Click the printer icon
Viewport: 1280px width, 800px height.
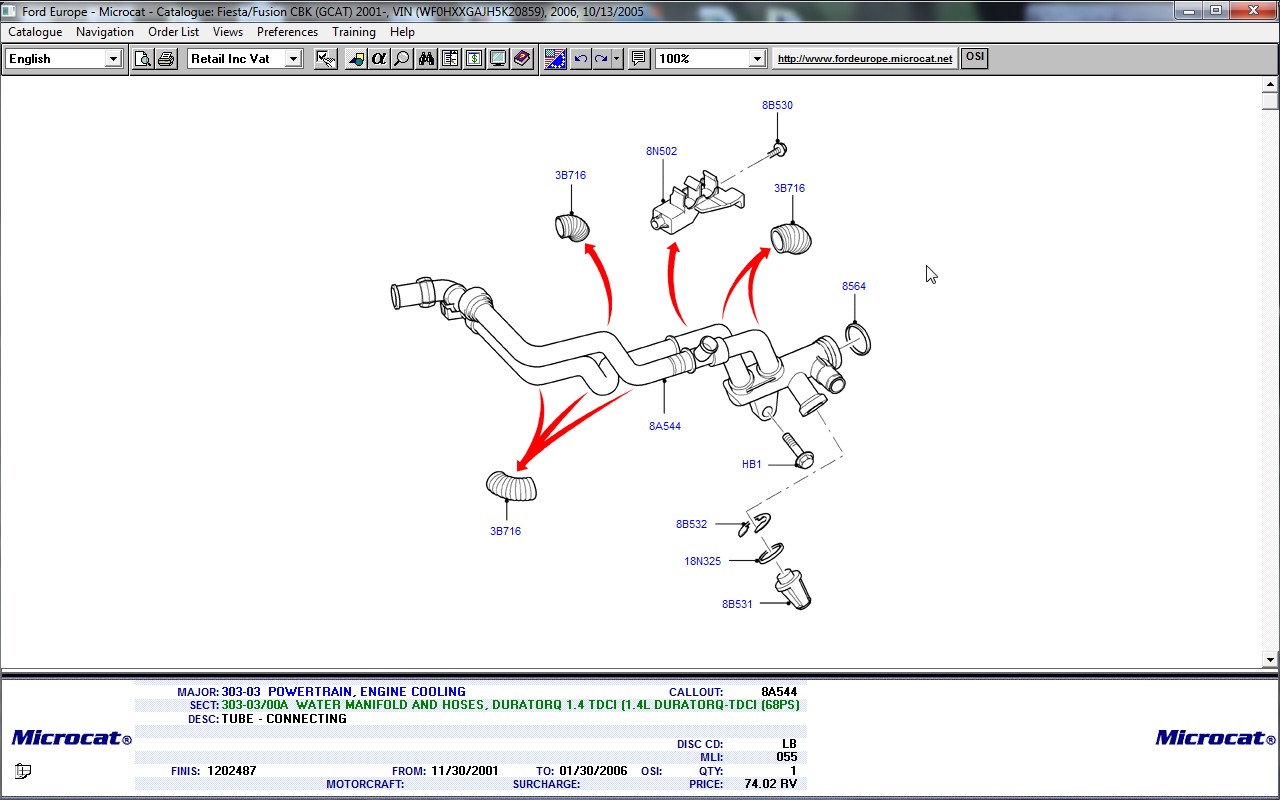click(x=166, y=59)
